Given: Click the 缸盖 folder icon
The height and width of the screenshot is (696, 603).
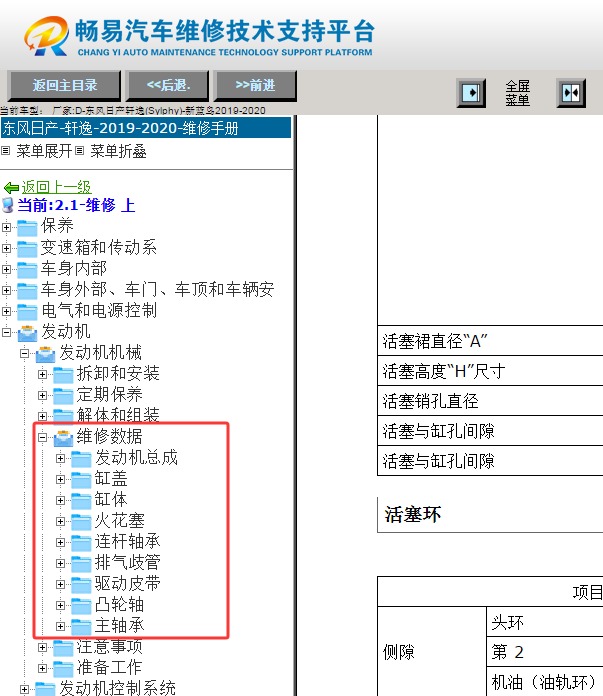Looking at the screenshot, I should click(81, 480).
